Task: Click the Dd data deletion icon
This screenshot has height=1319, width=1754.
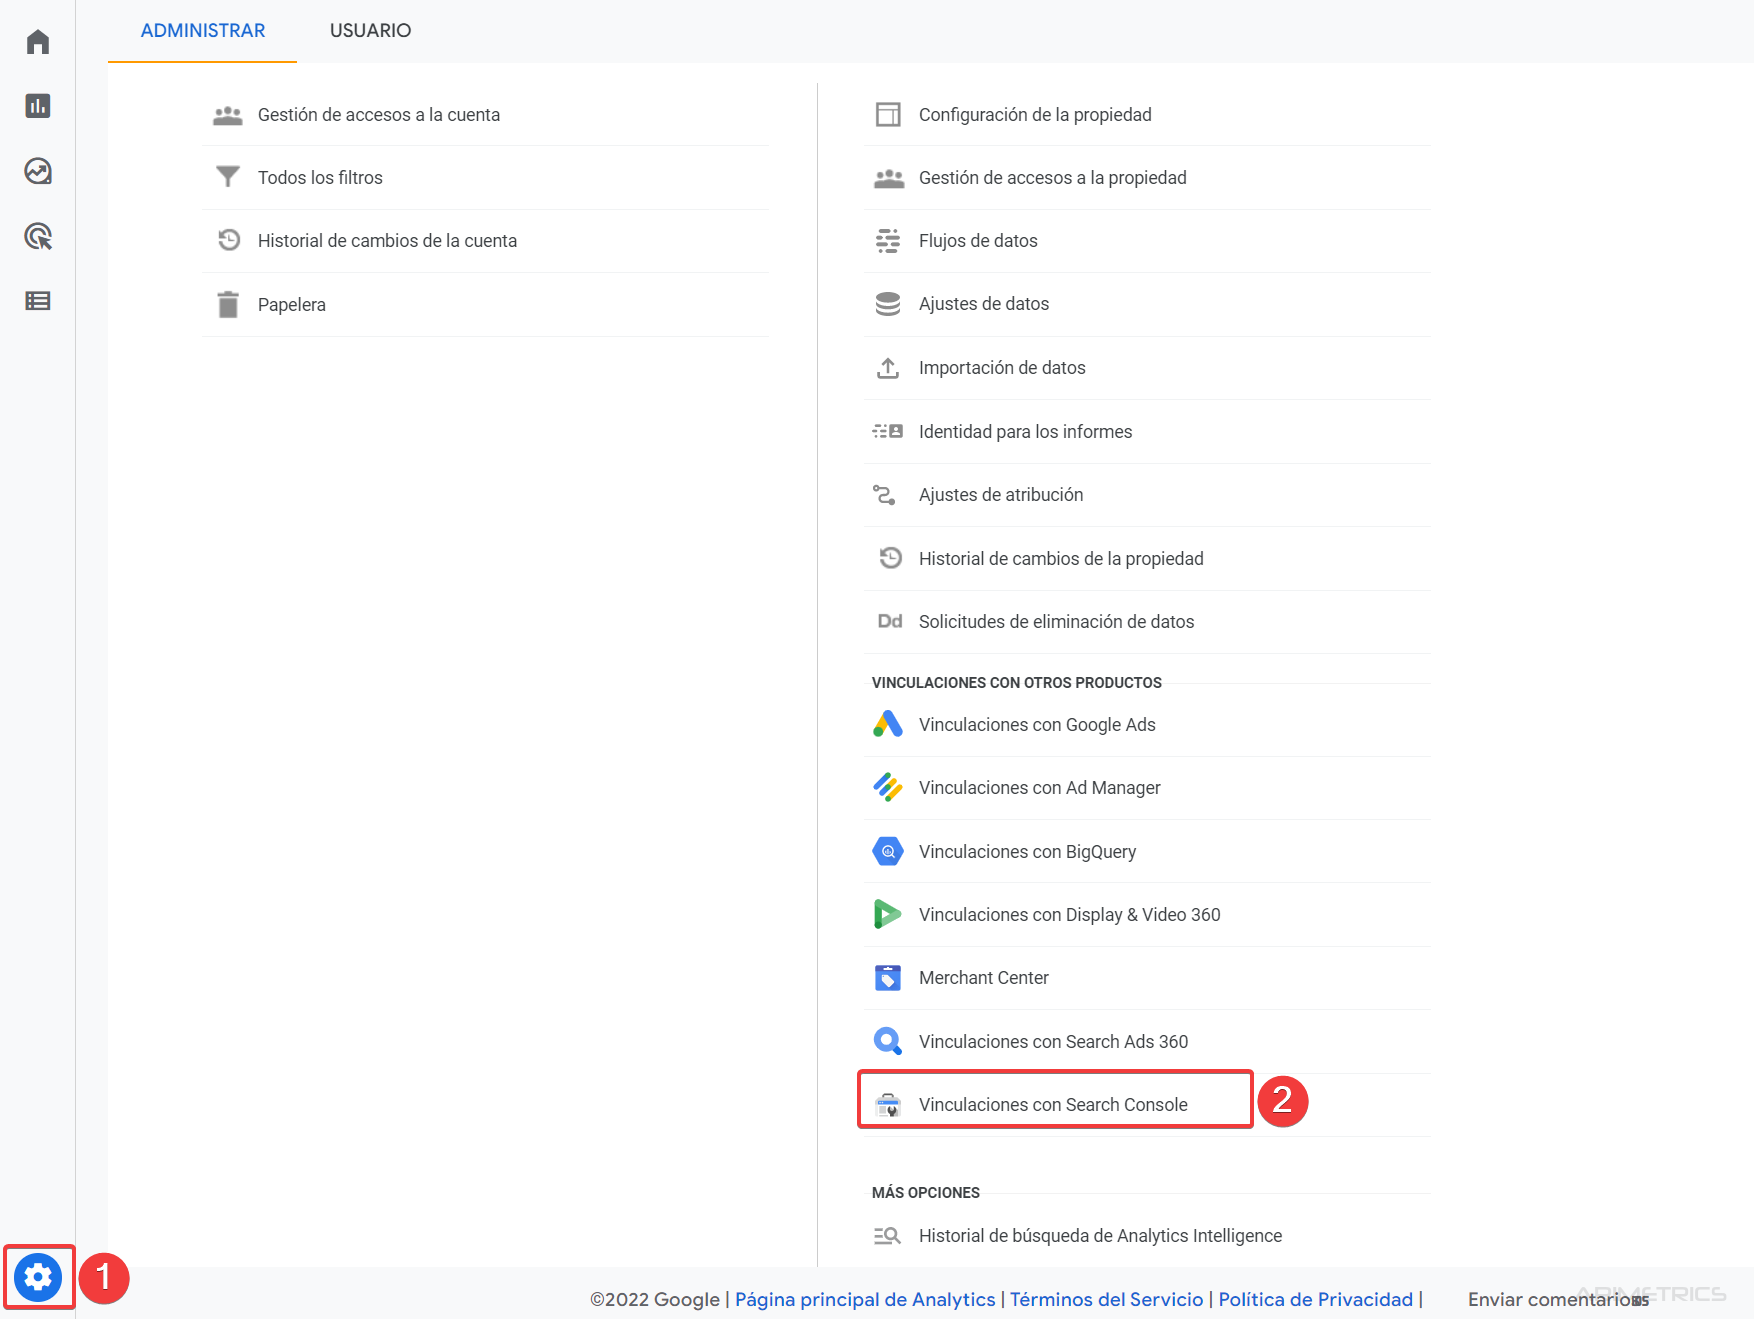Action: (890, 622)
